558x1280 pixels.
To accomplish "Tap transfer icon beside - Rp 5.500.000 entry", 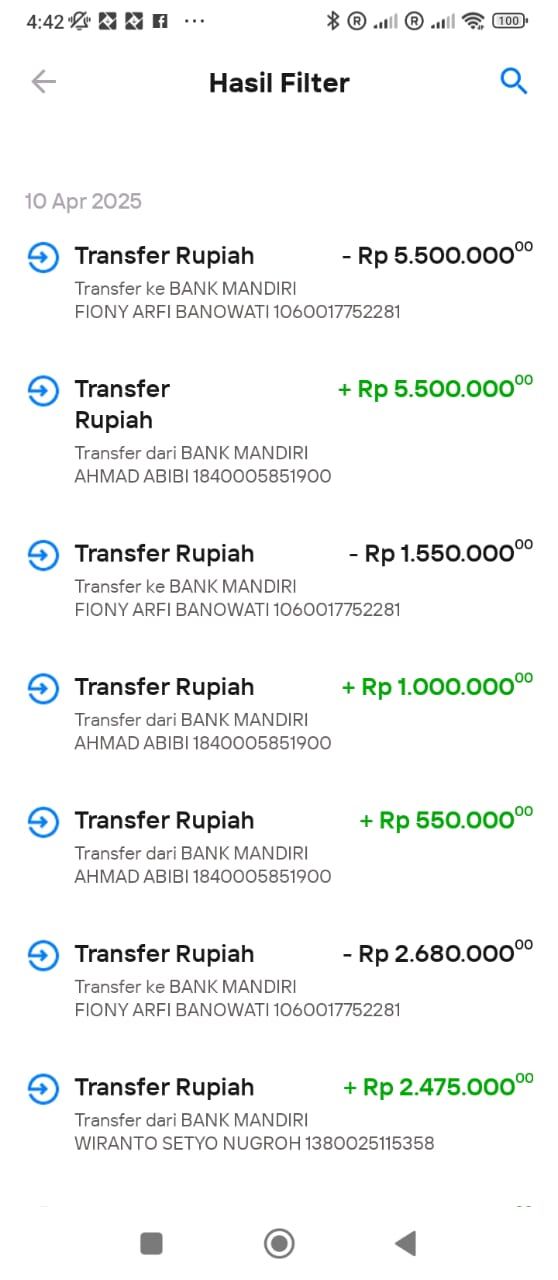I will tap(43, 257).
